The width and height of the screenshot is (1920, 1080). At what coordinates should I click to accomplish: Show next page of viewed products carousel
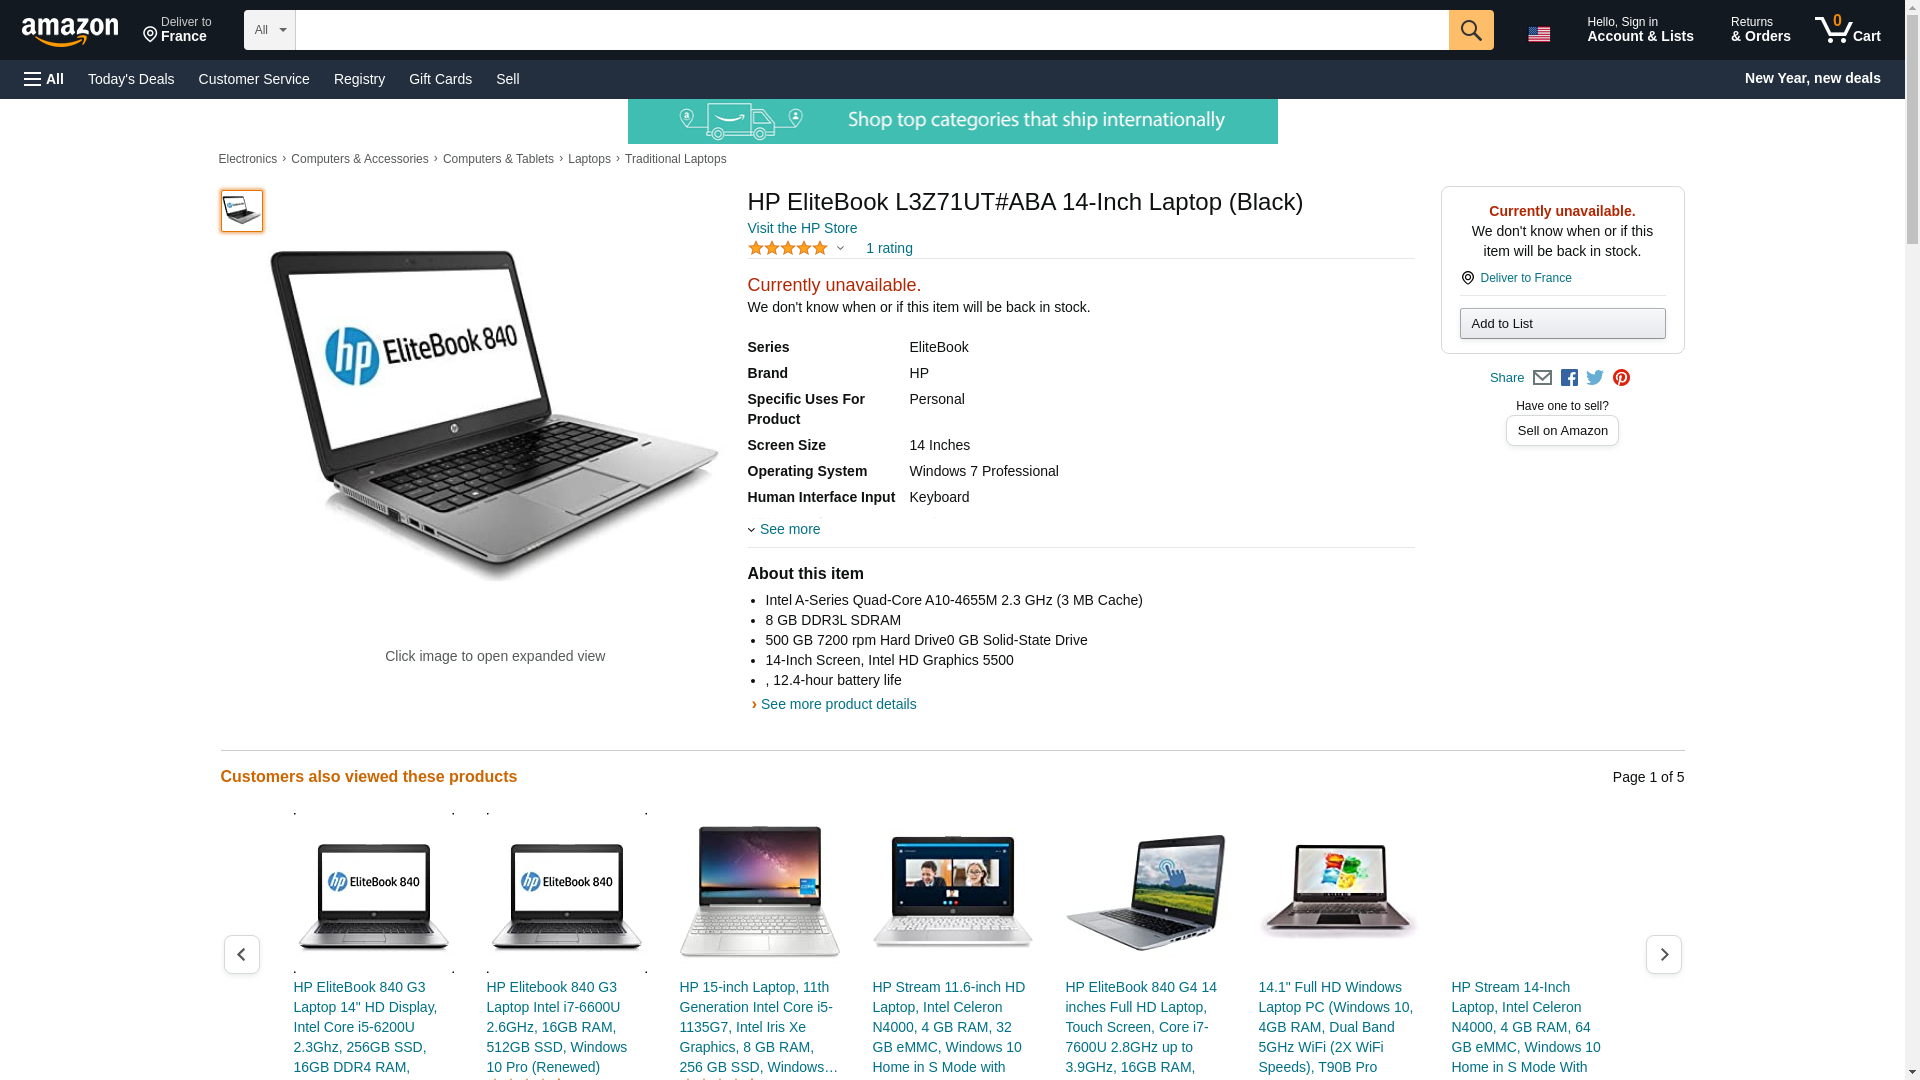1663,955
